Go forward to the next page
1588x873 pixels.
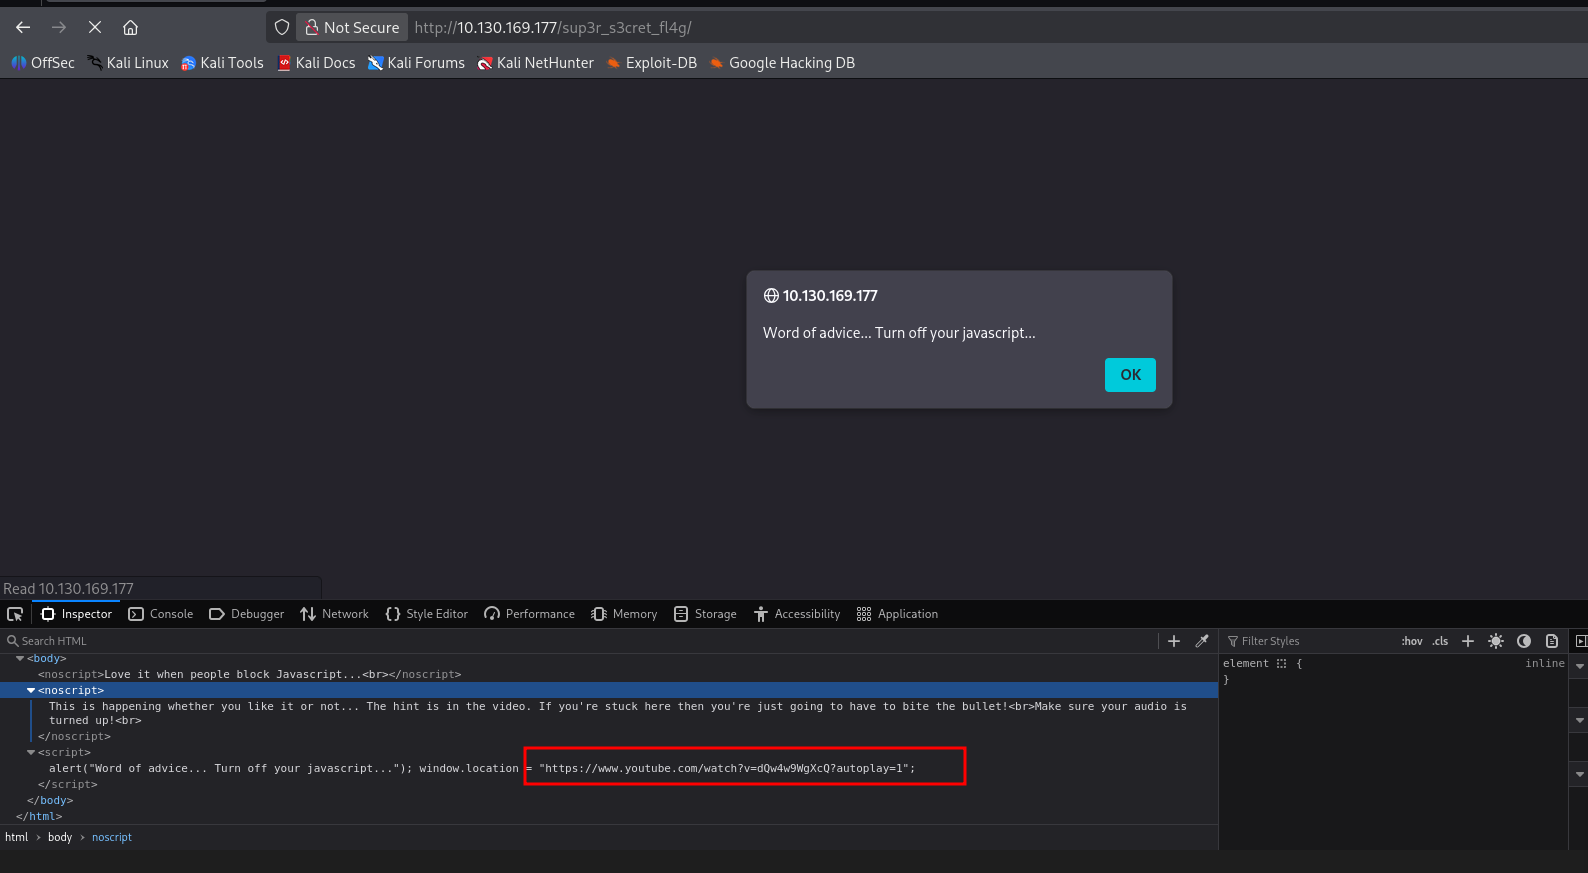[x=59, y=28]
